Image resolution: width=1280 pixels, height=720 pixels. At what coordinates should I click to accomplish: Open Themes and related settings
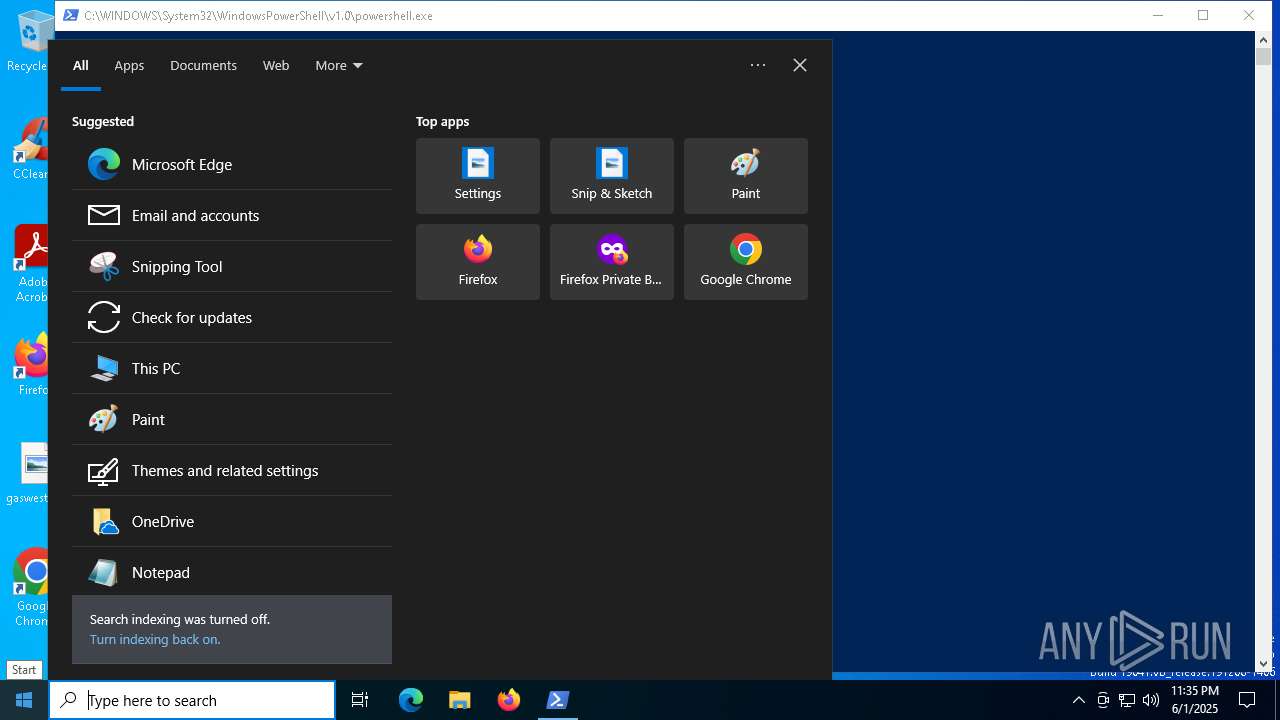click(x=232, y=470)
